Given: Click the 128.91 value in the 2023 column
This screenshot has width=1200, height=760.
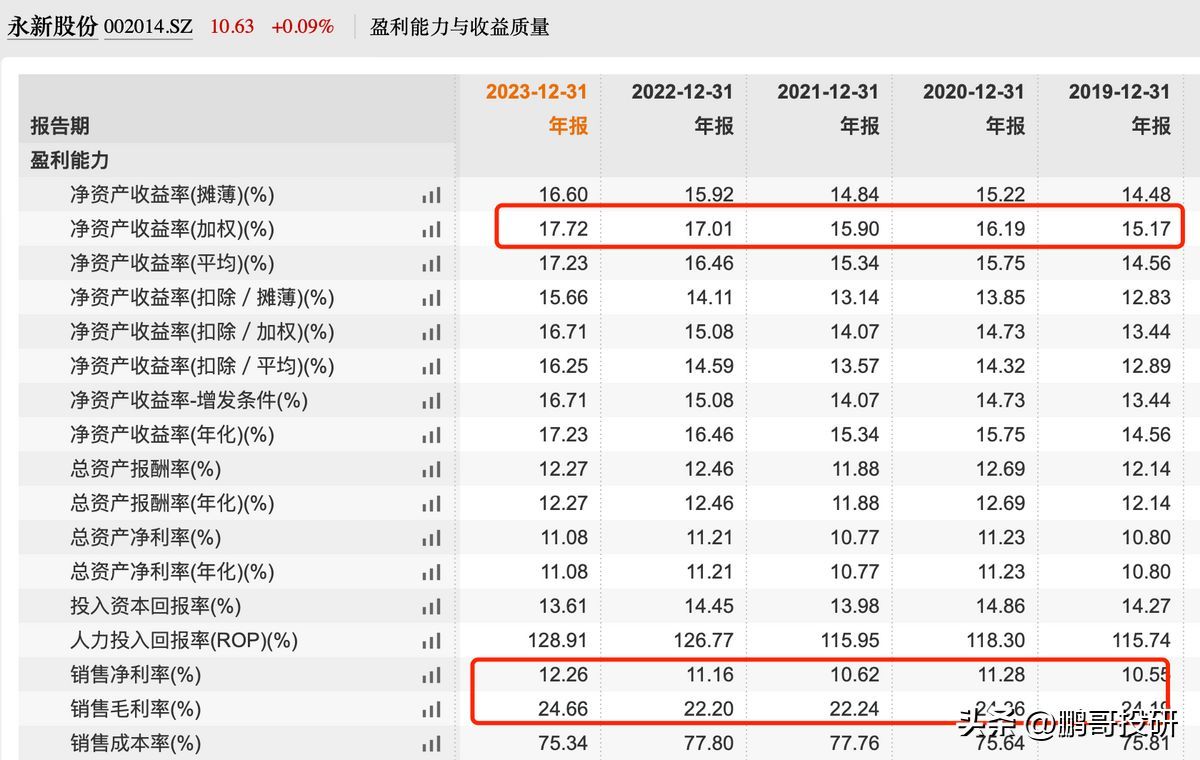Looking at the screenshot, I should click(x=563, y=641).
